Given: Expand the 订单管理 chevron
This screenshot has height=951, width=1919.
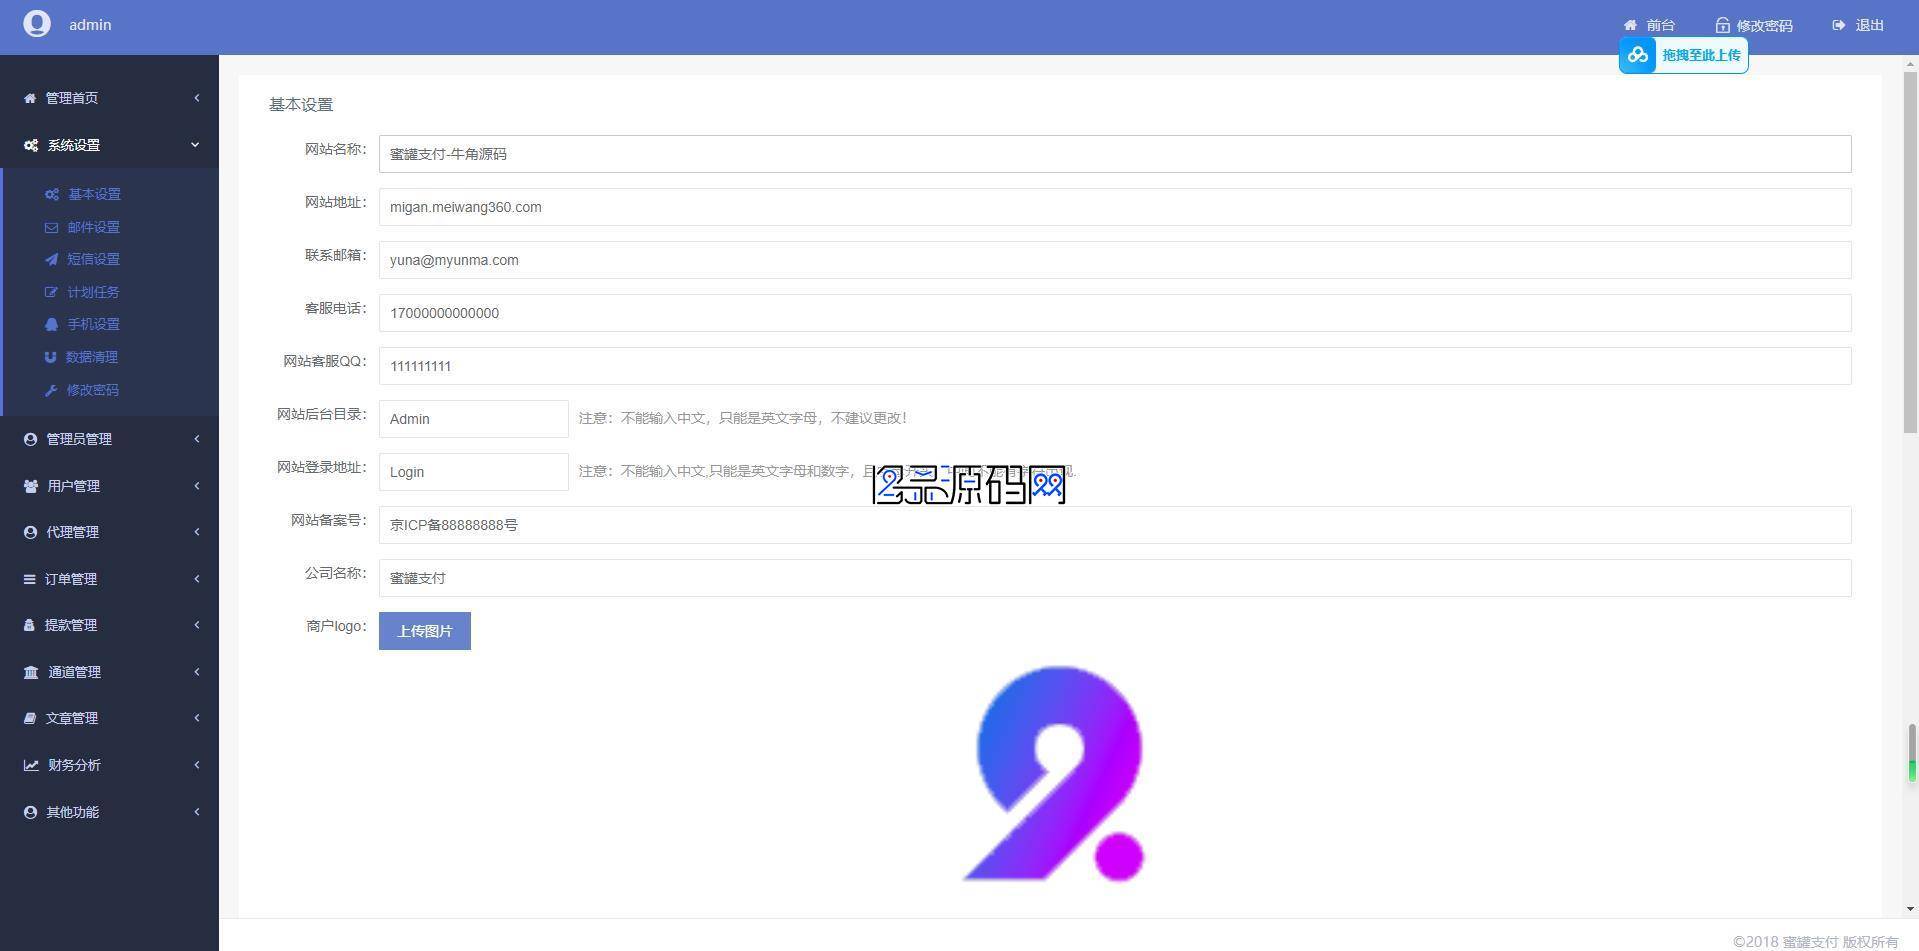Looking at the screenshot, I should tap(196, 578).
